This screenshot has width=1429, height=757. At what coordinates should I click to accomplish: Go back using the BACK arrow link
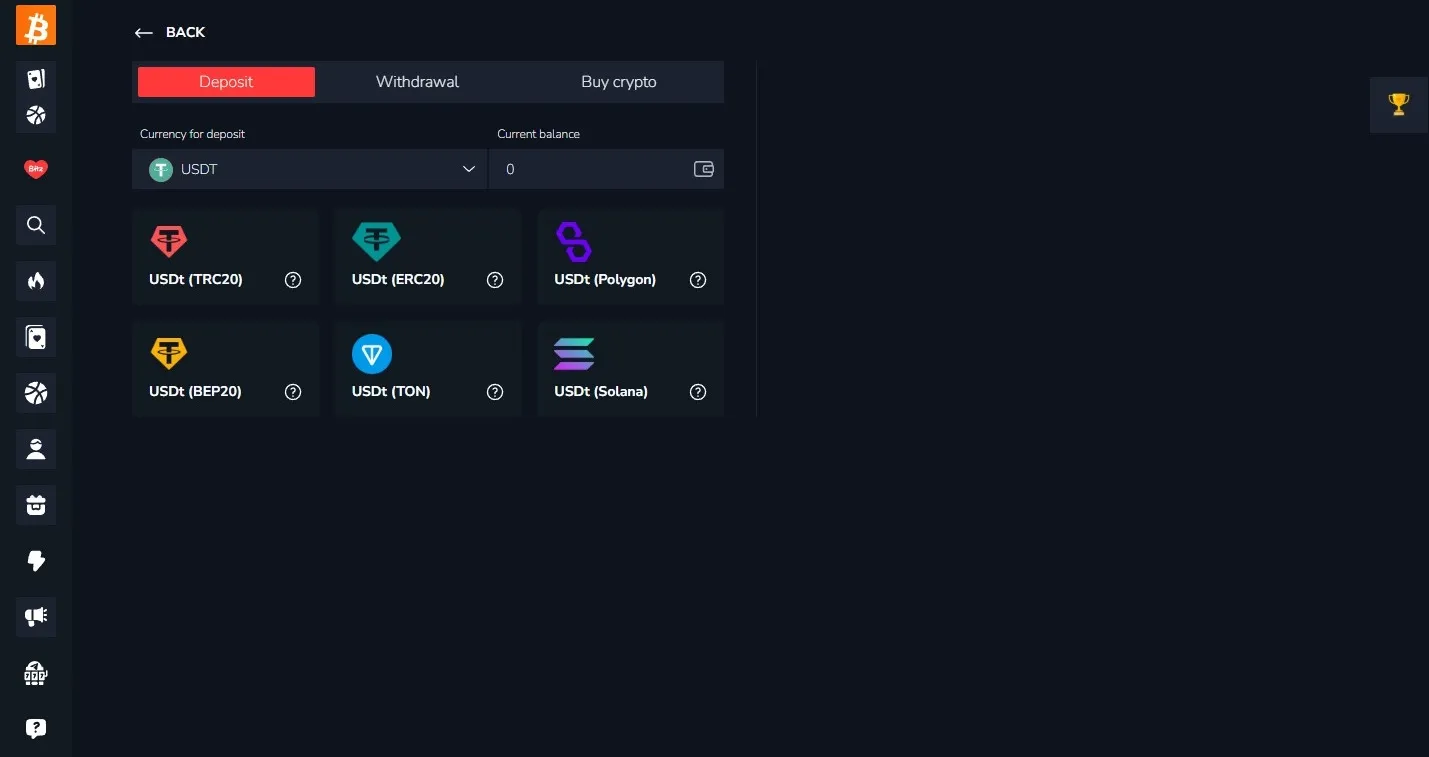point(169,32)
